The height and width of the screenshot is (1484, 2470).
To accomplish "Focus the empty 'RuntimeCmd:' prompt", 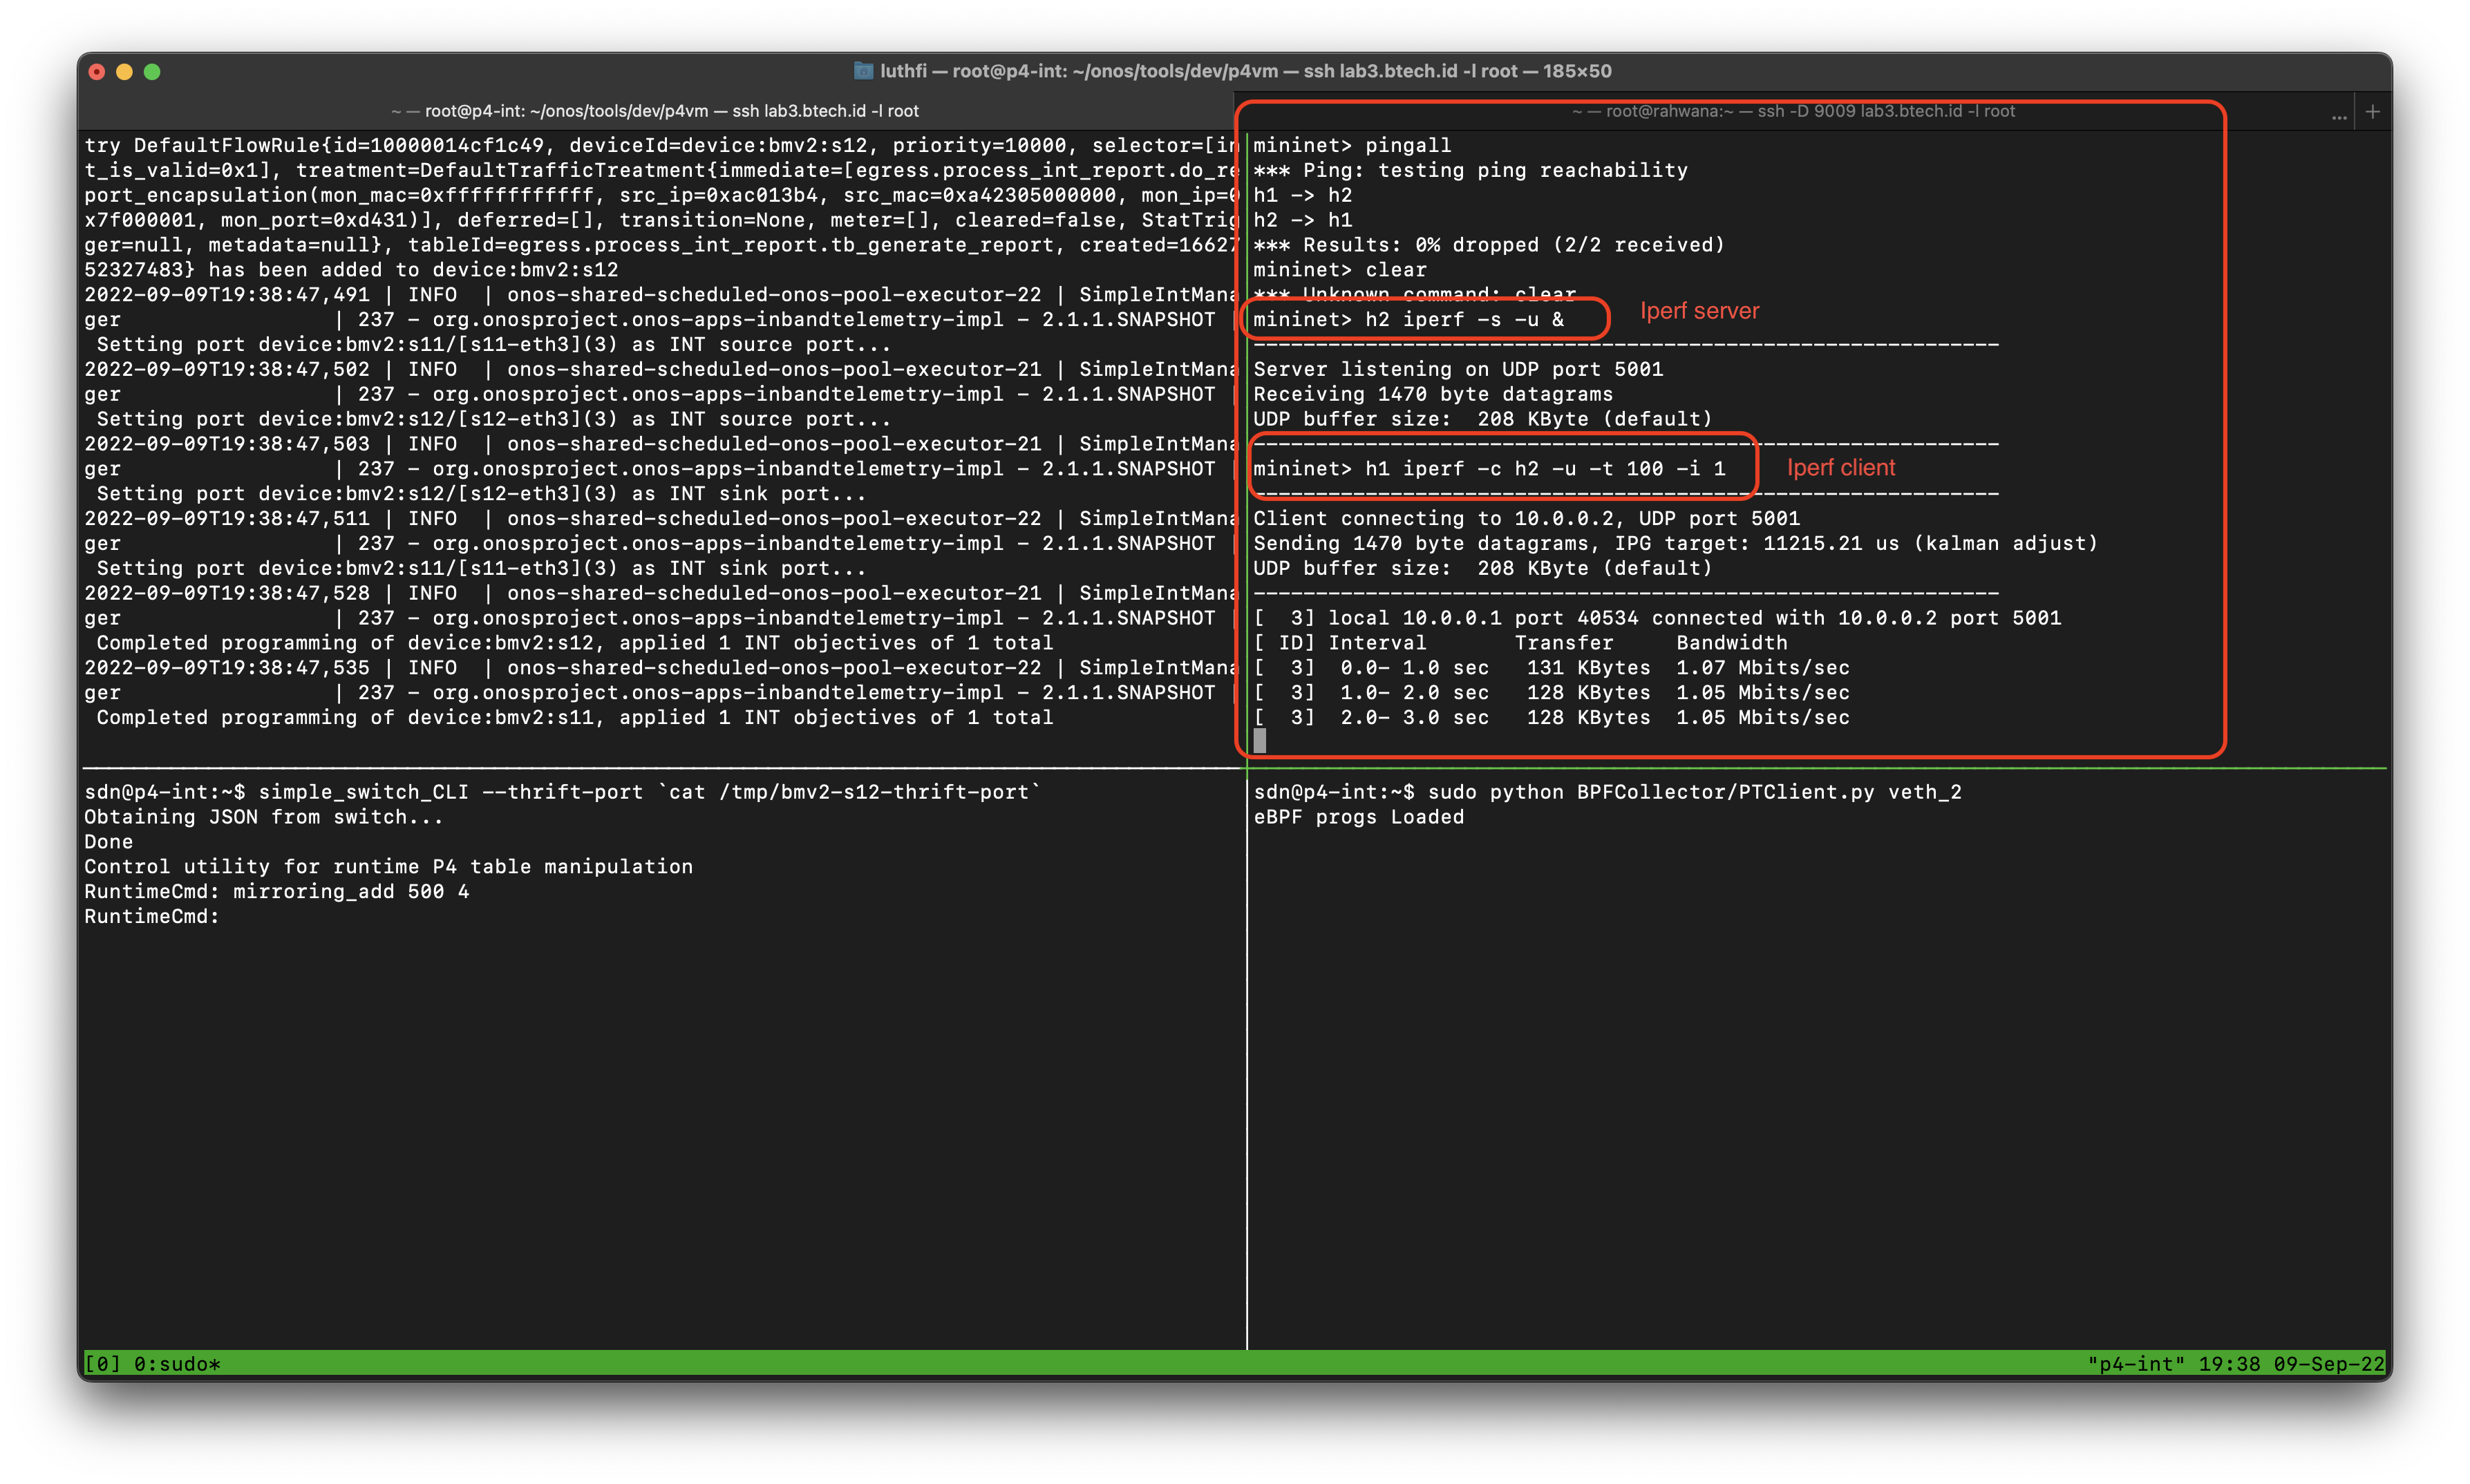I will (152, 917).
